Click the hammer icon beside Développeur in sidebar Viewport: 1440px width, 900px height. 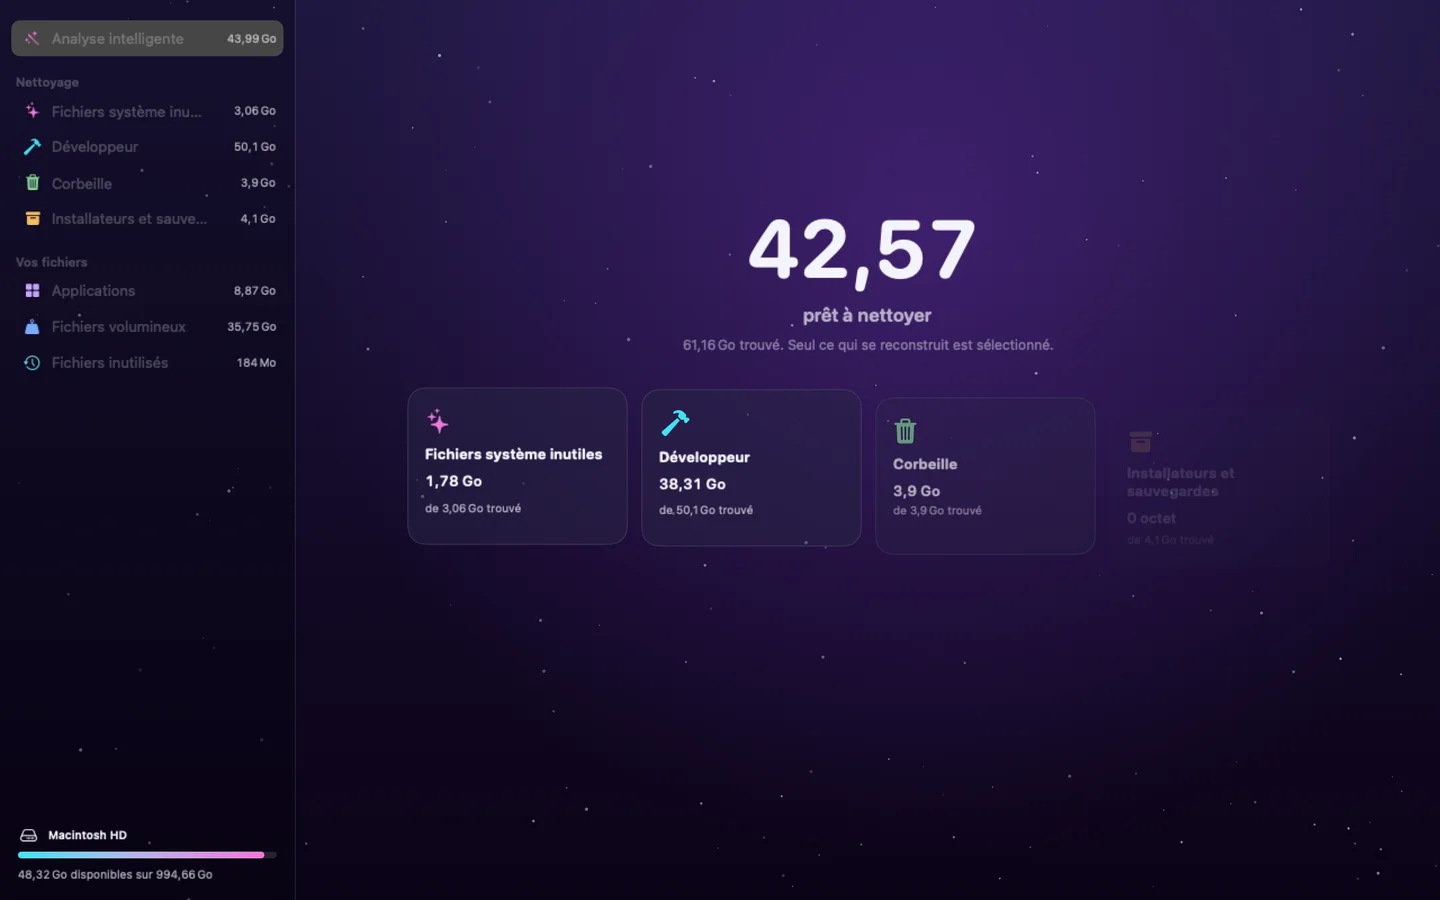tap(32, 147)
